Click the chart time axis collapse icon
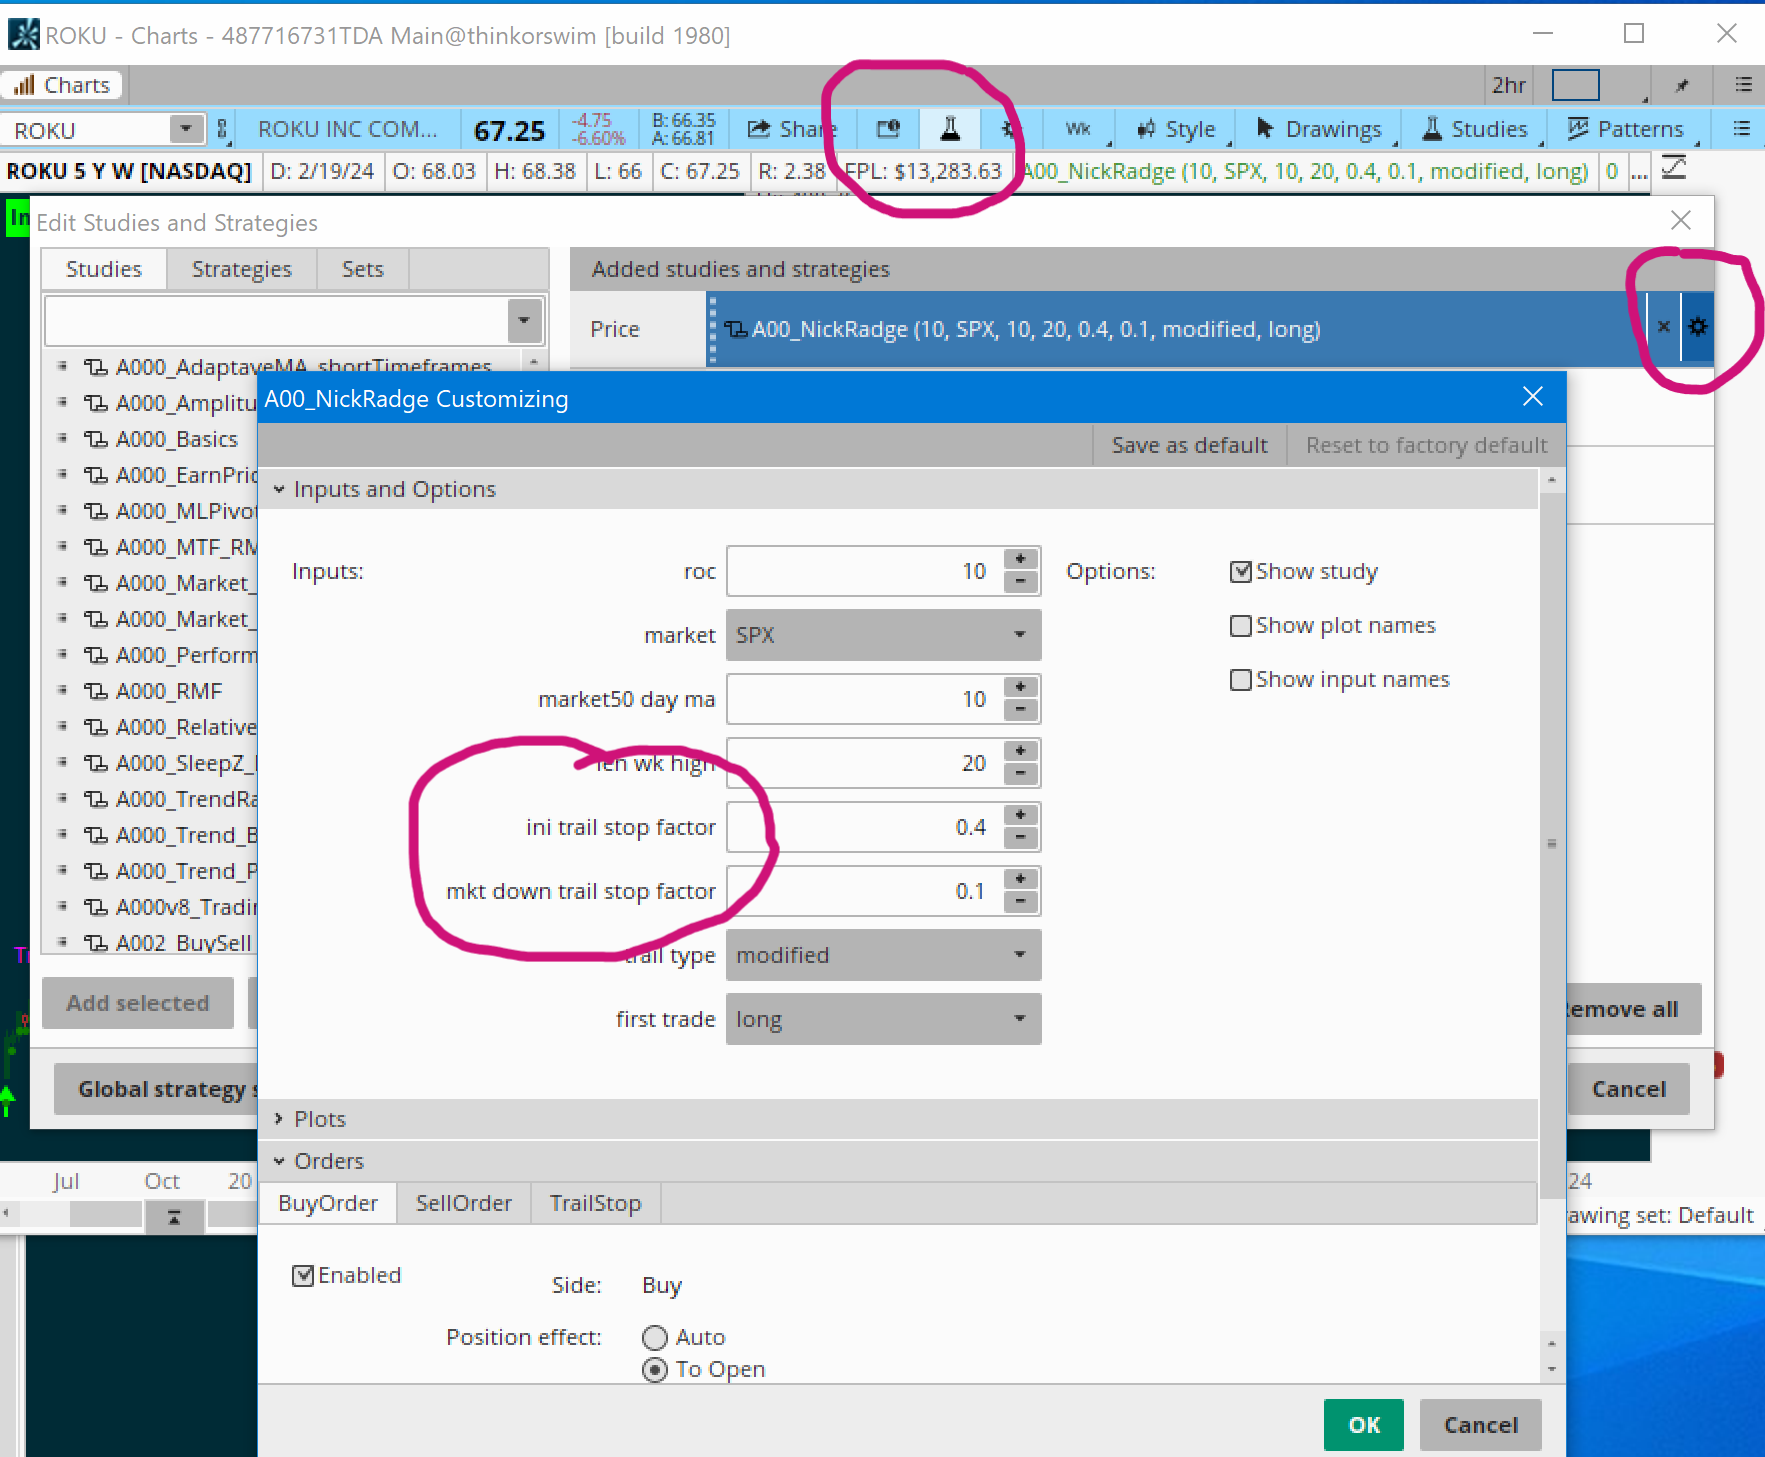Viewport: 1765px width, 1457px height. point(174,1217)
